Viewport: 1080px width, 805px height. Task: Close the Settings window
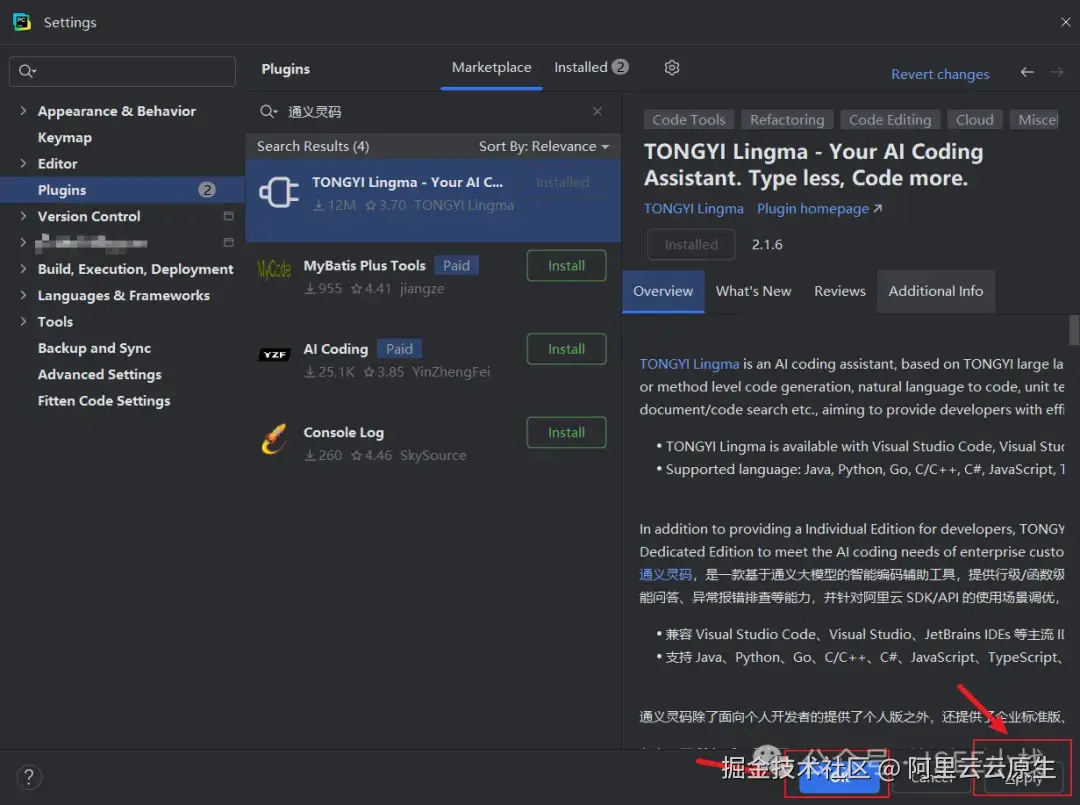tap(1066, 22)
